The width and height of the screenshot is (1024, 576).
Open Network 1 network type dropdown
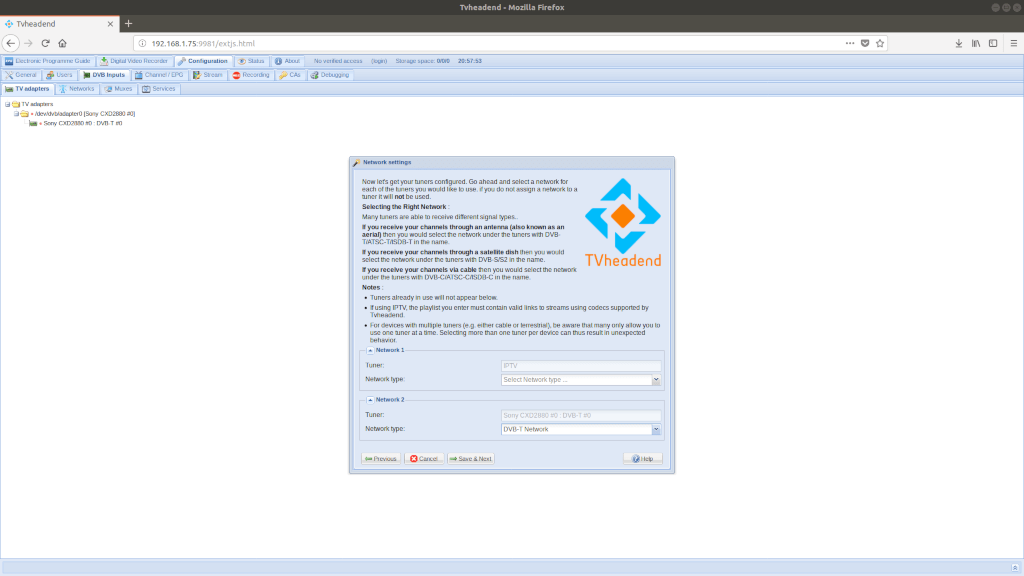(x=656, y=380)
